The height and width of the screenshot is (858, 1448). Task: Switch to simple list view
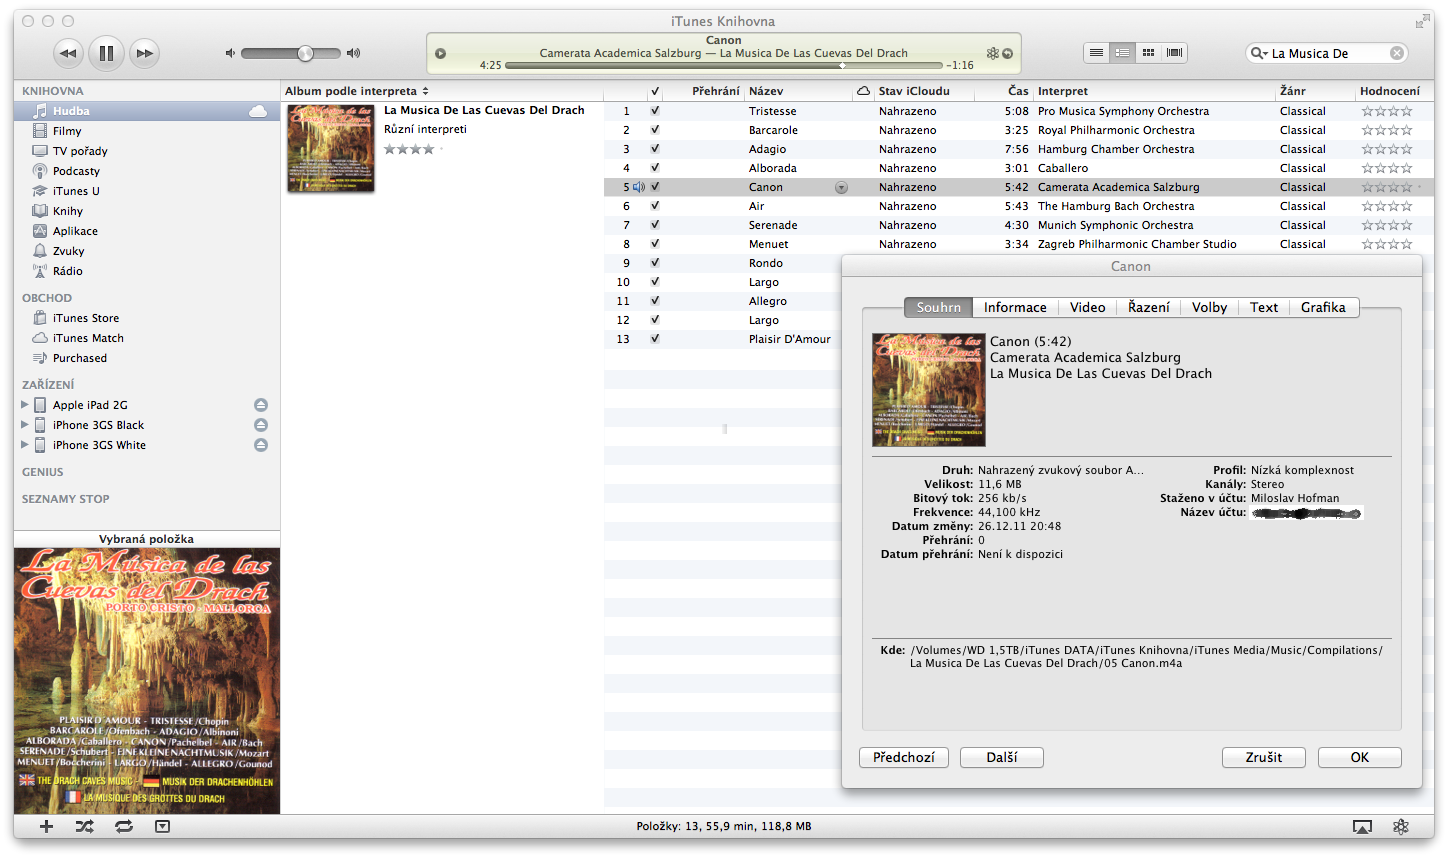click(1094, 52)
